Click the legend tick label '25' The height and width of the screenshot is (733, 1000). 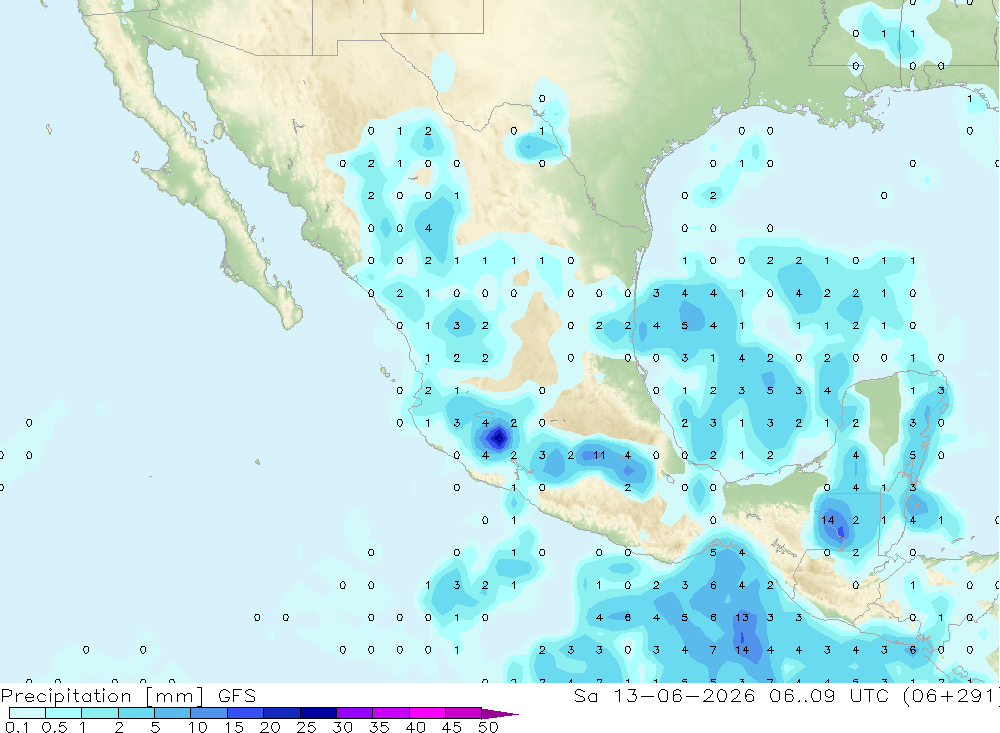(x=307, y=727)
